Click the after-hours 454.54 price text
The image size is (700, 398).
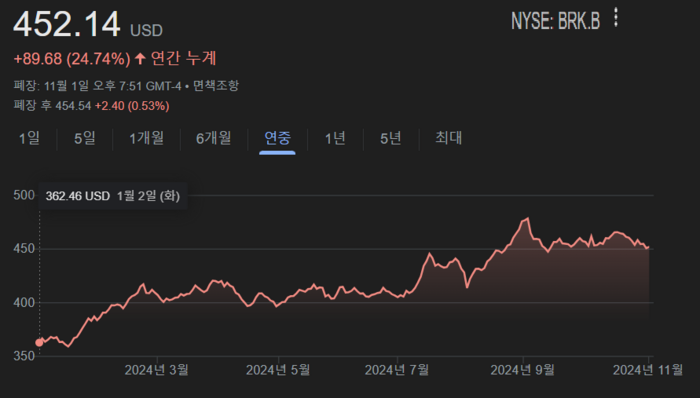[x=73, y=106]
